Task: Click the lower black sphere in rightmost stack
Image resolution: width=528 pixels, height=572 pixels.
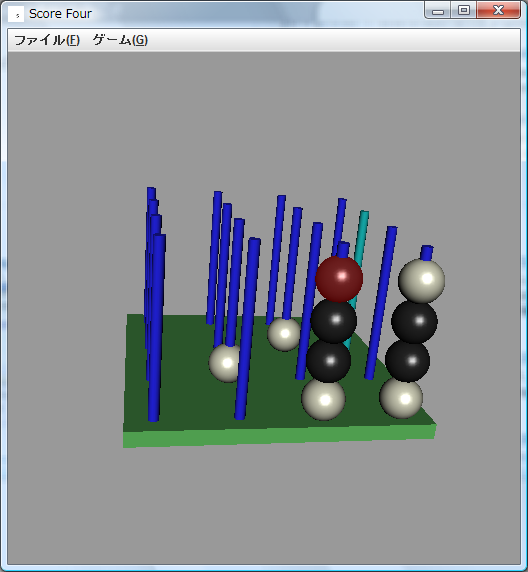Action: (x=408, y=360)
